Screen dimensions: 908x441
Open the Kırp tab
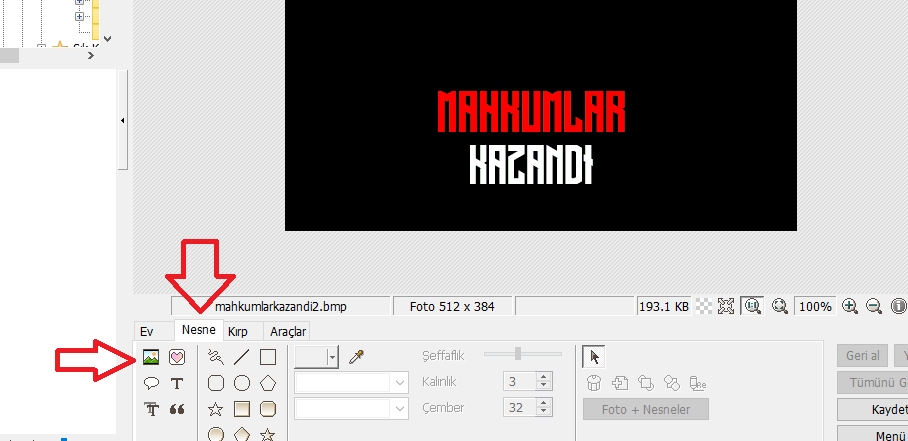(237, 332)
